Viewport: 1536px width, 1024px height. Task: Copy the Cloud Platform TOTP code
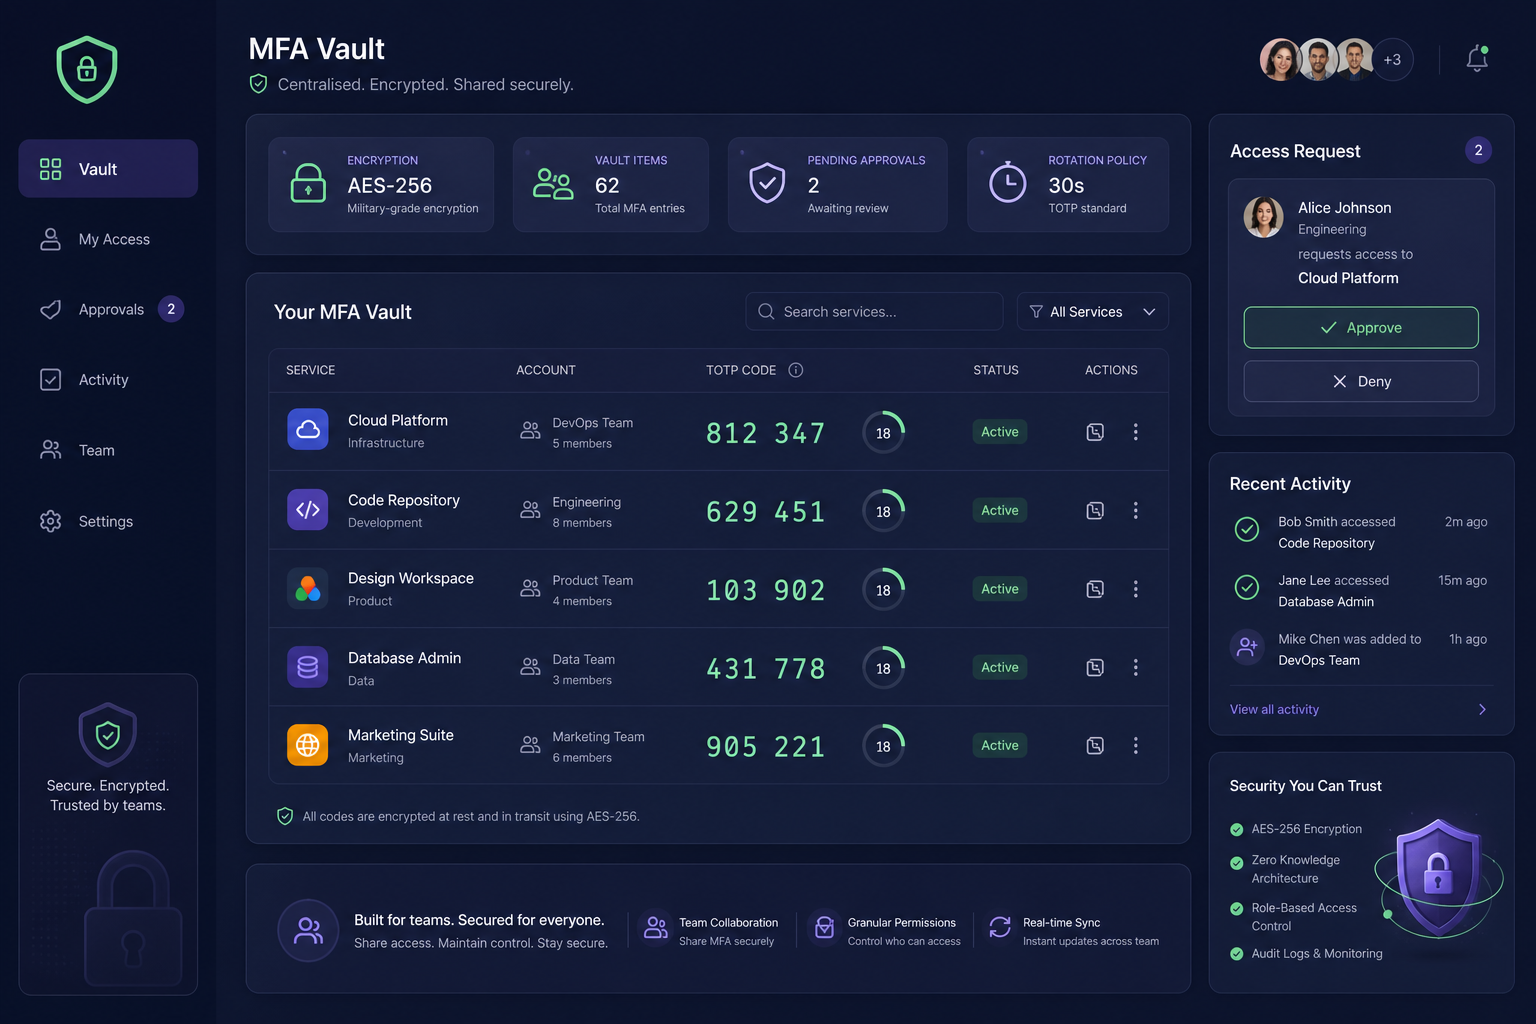(1095, 432)
